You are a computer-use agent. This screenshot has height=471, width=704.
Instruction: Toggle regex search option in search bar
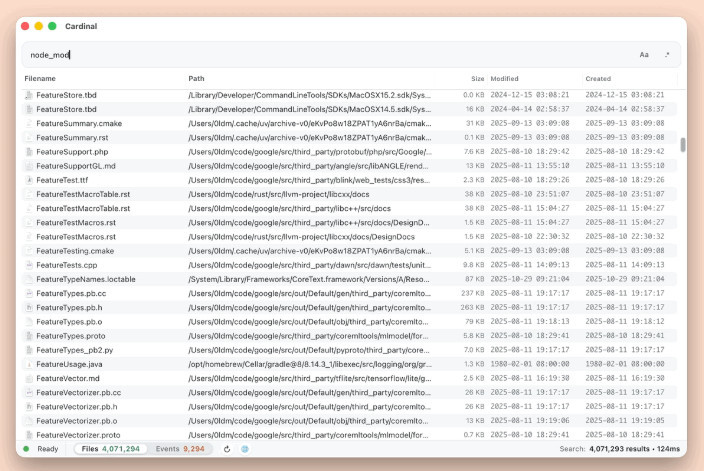pos(667,55)
